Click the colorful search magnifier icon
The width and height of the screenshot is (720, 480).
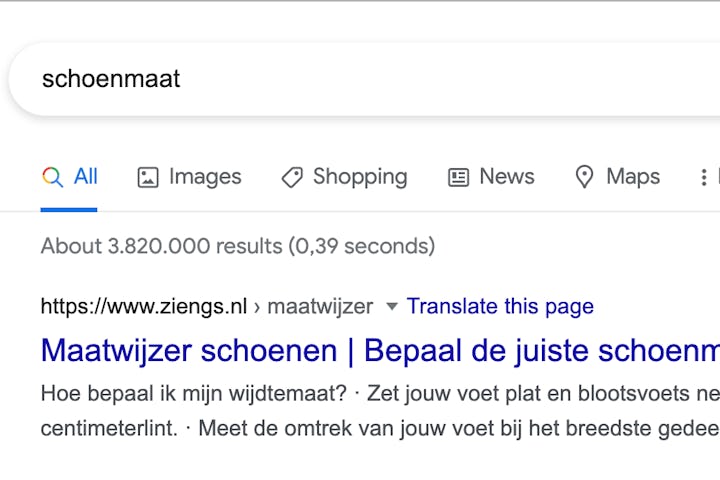coord(52,177)
